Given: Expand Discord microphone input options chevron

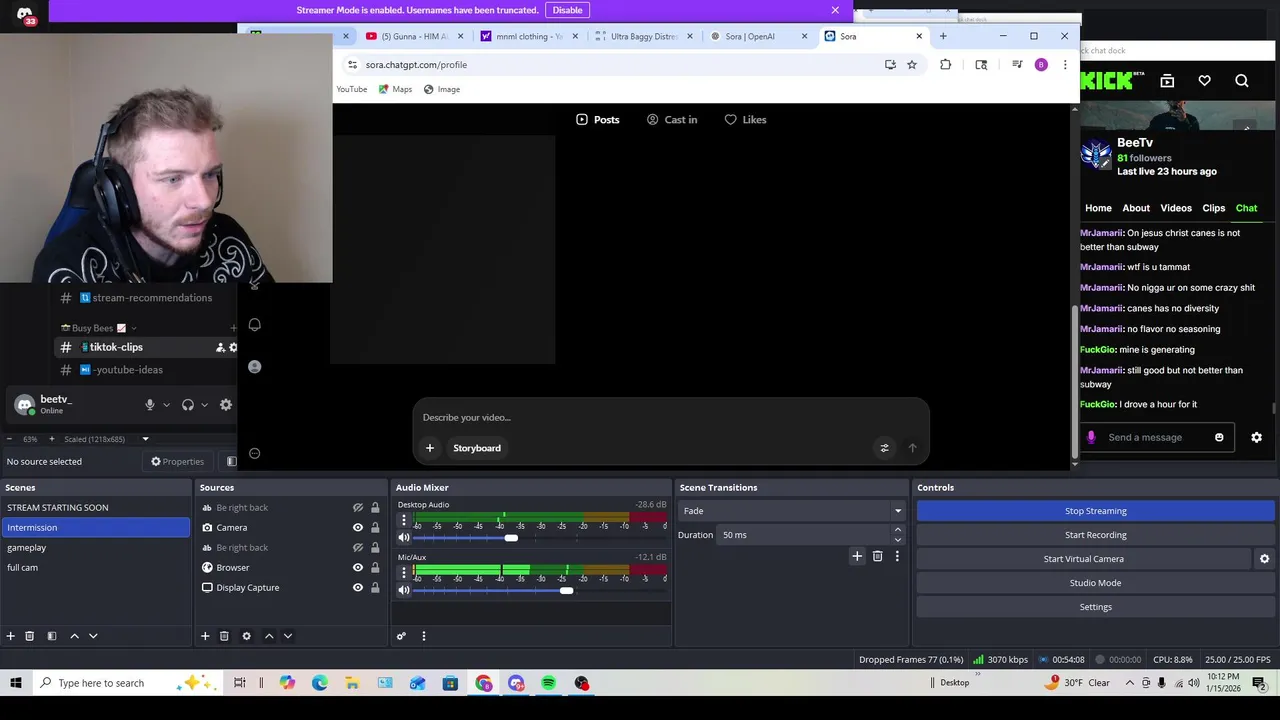Looking at the screenshot, I should tap(166, 405).
